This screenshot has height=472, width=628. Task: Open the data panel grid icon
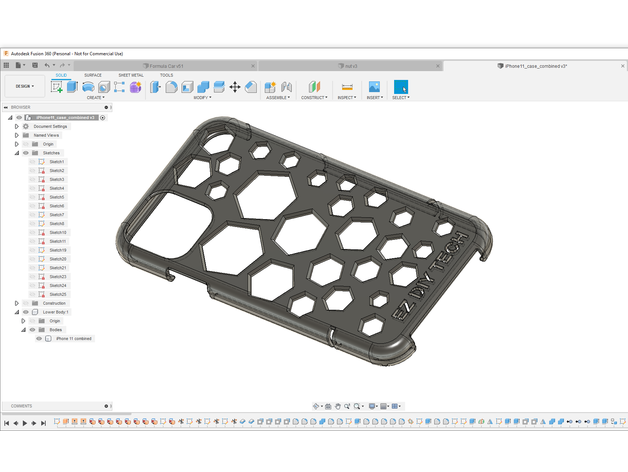pos(6,65)
